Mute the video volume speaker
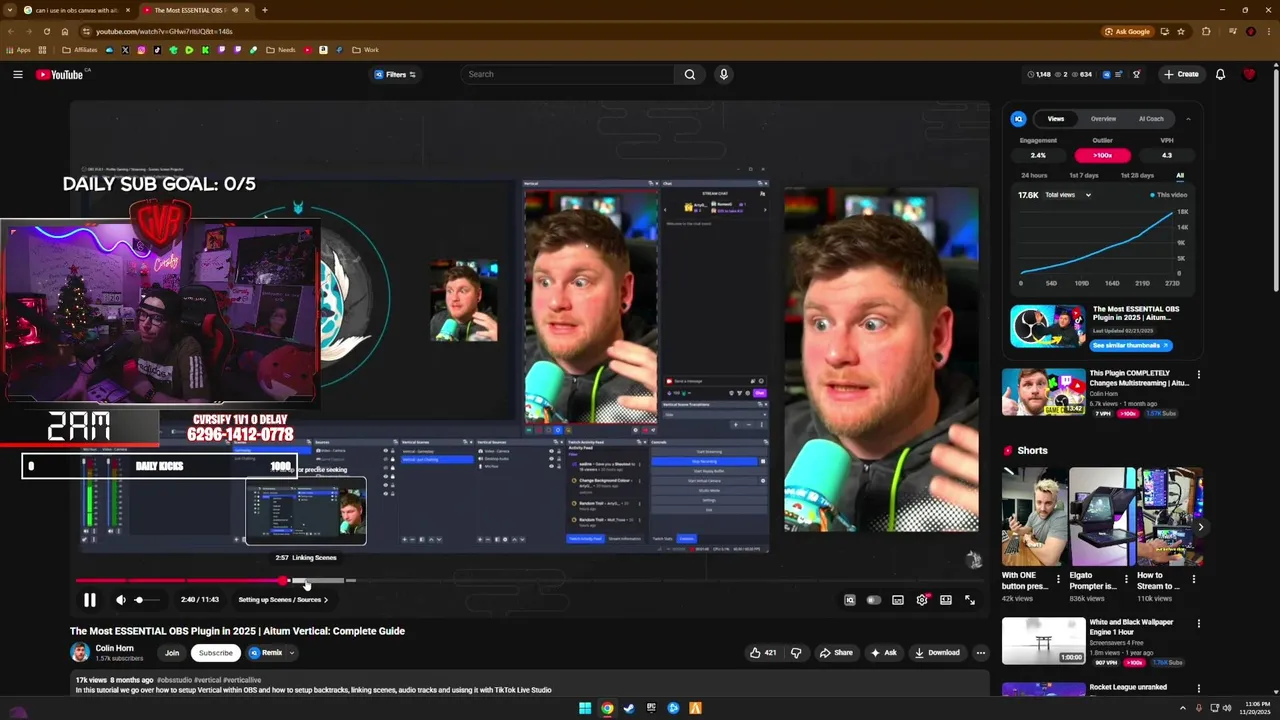 (x=121, y=600)
